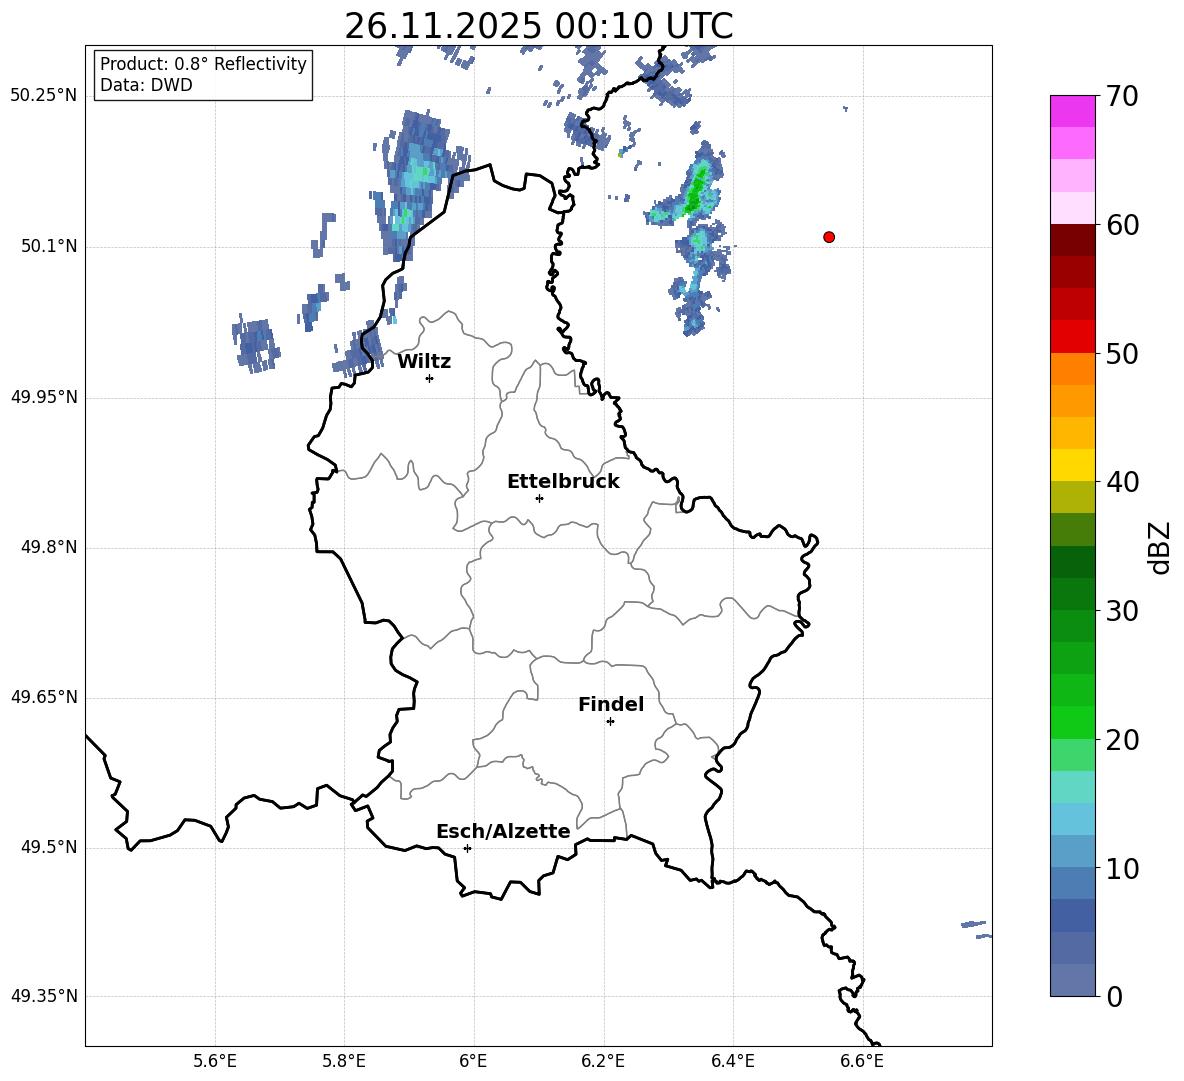Click the 50 tick label on colorbar
The image size is (1184, 1081).
pyautogui.click(x=1122, y=353)
